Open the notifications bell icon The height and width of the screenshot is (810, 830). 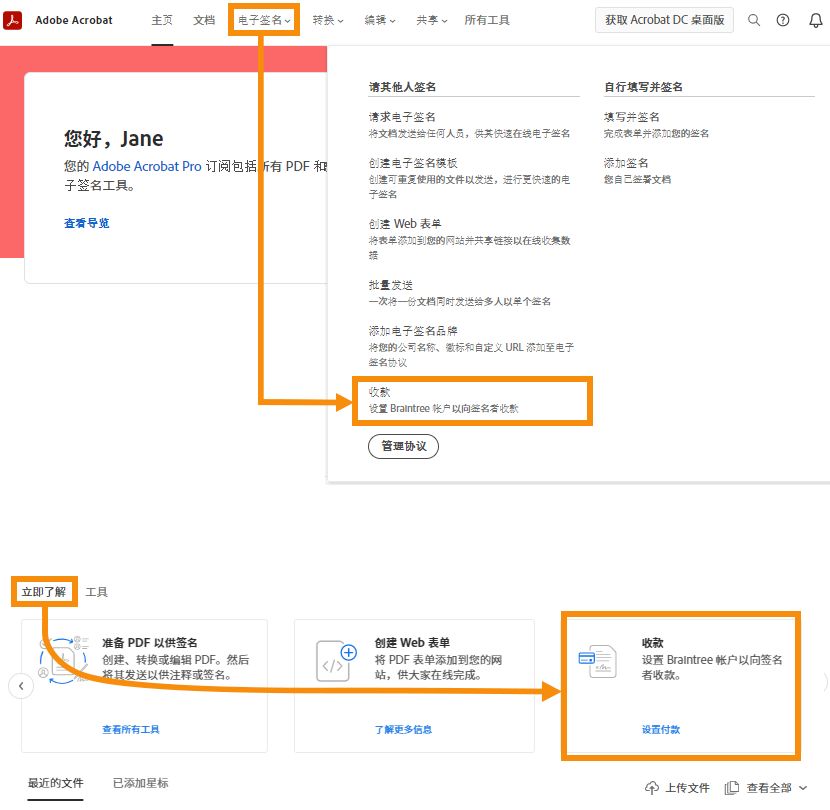tap(816, 20)
